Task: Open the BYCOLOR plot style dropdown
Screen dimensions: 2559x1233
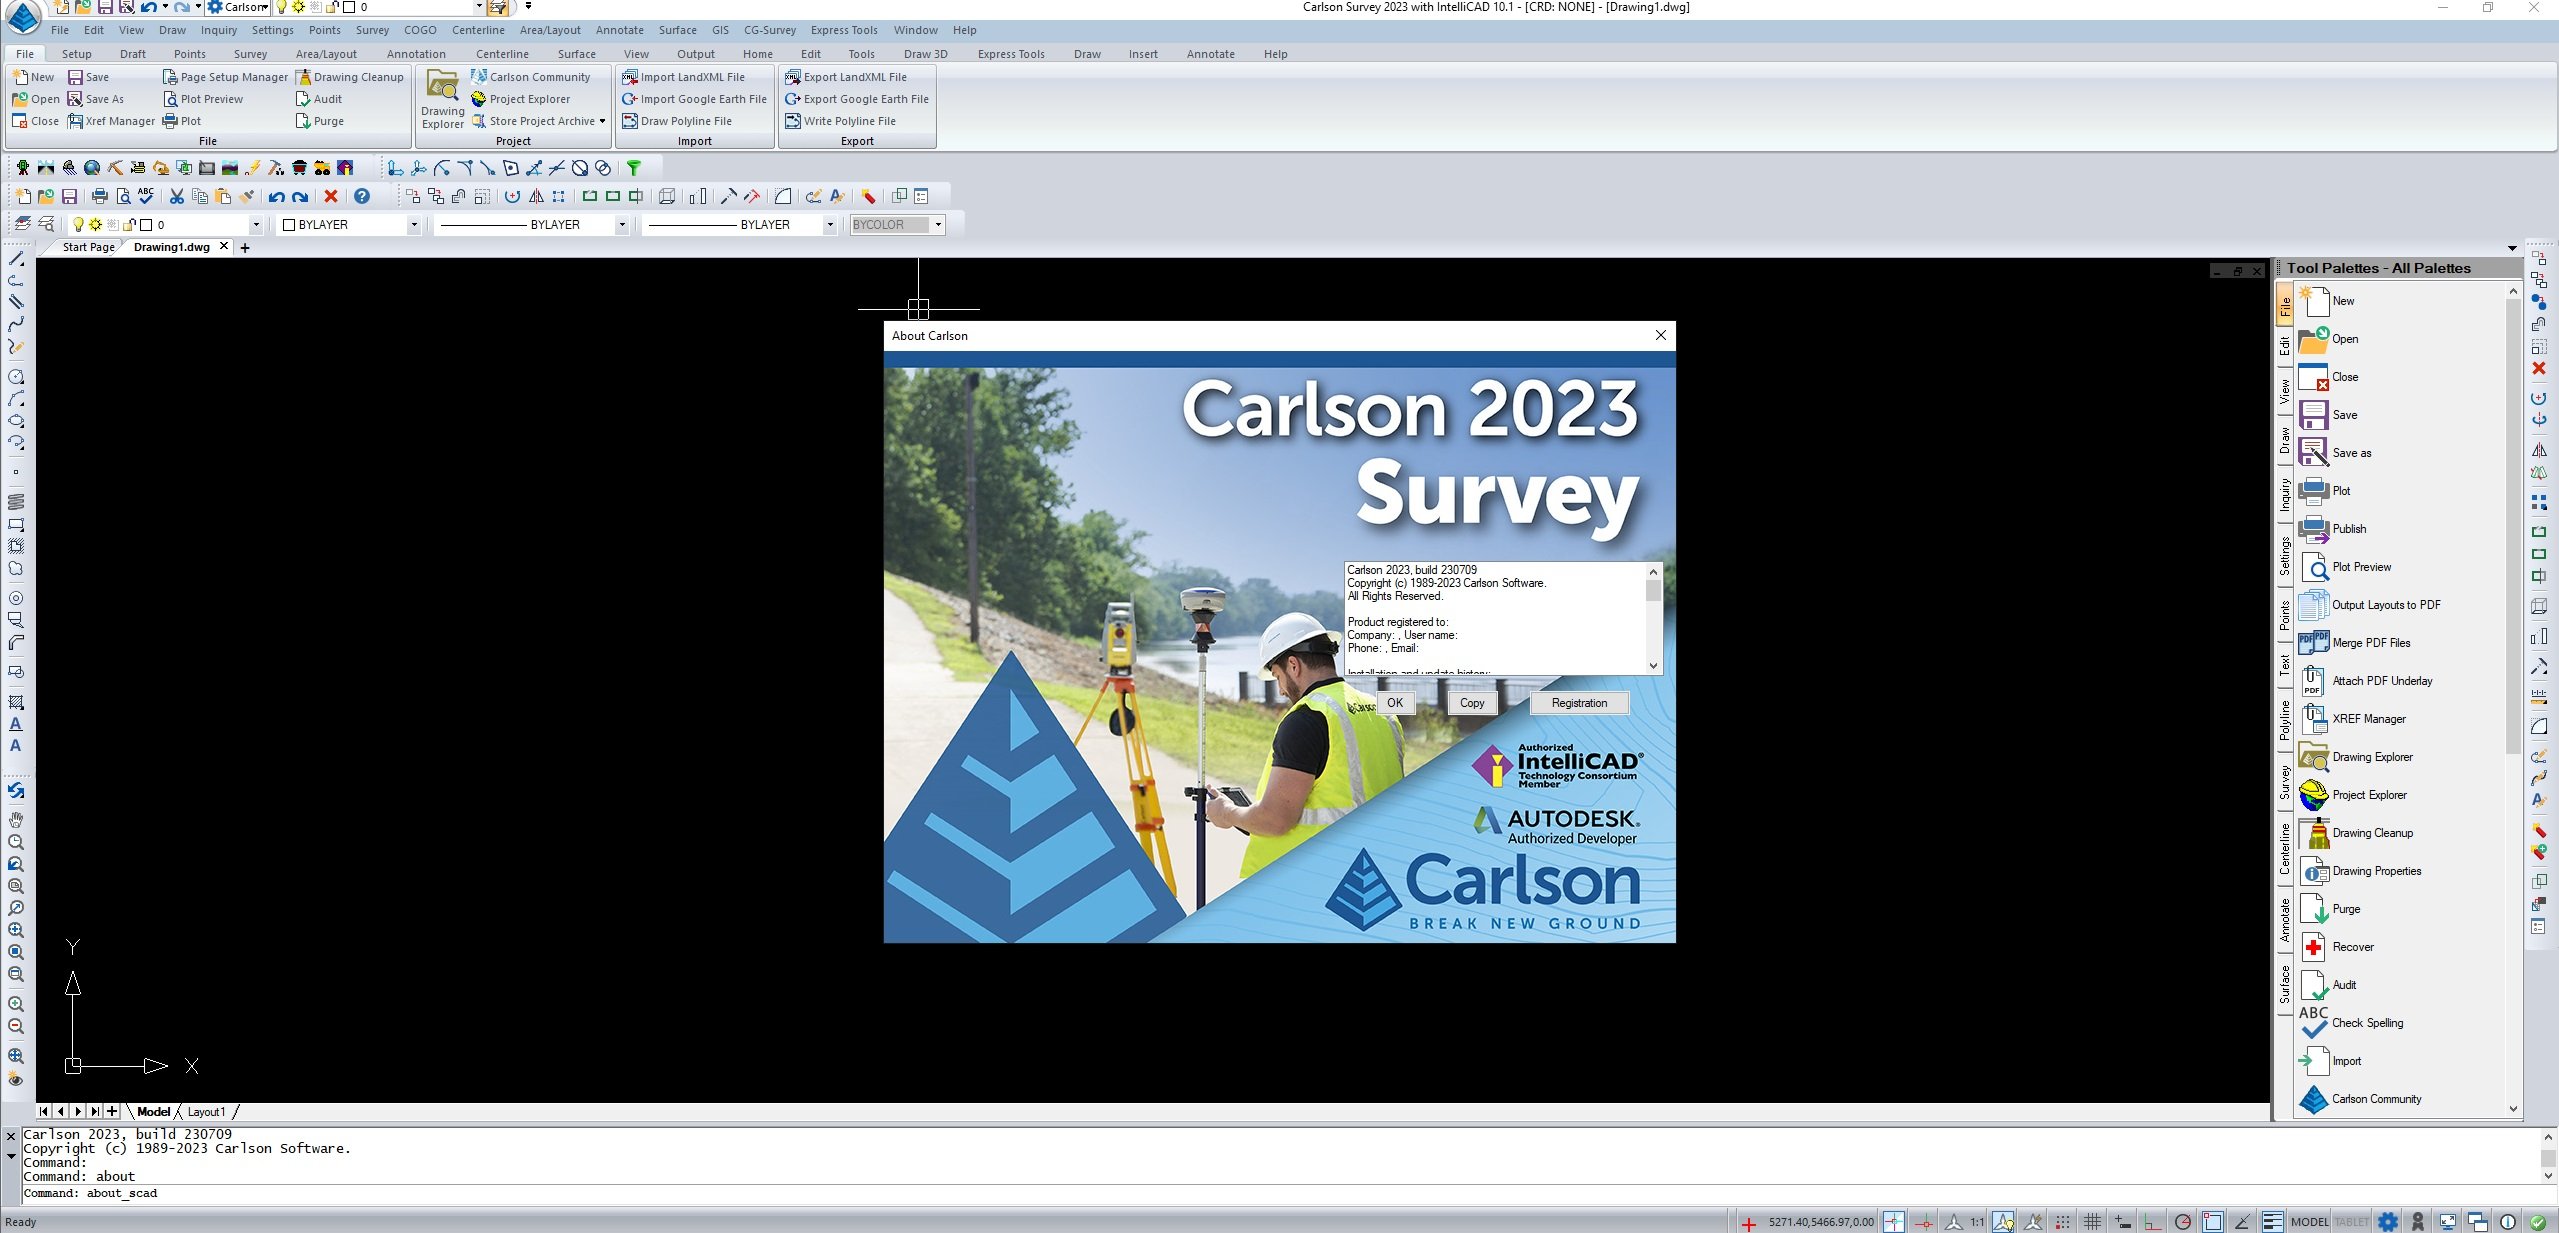Action: coord(938,225)
